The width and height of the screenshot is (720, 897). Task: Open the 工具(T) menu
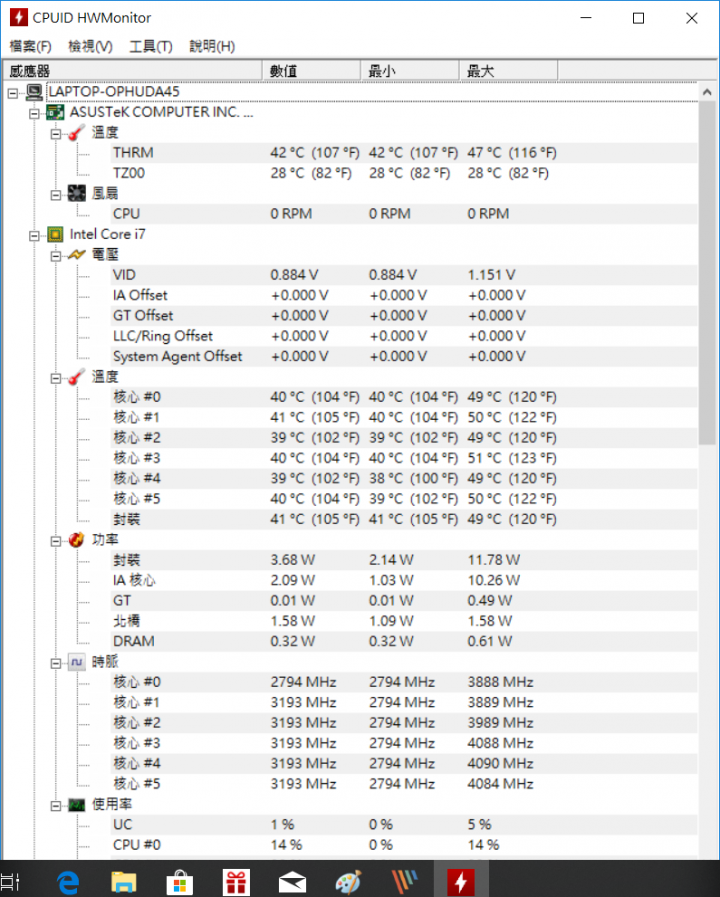151,46
